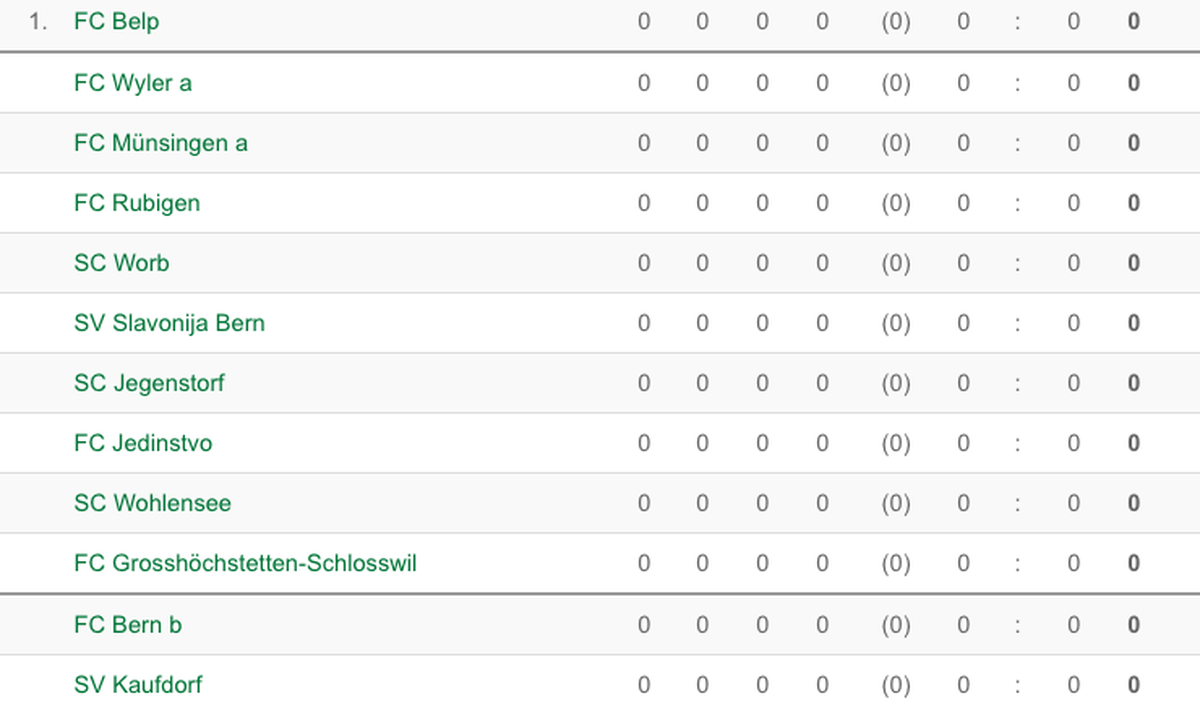
Task: Open the FC Wyler a team page
Action: [133, 83]
